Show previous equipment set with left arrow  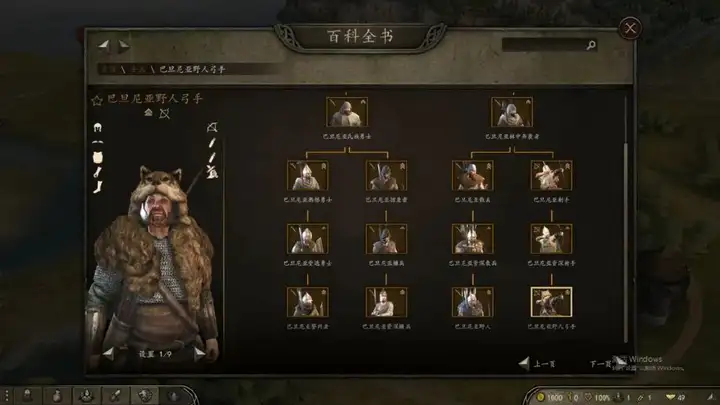tap(108, 353)
